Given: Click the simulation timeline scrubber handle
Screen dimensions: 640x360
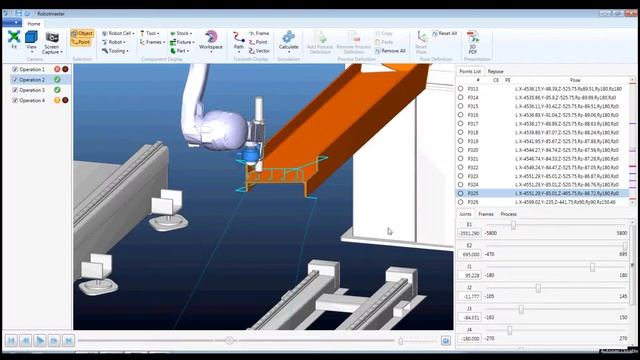Looking at the screenshot, I should [230, 340].
